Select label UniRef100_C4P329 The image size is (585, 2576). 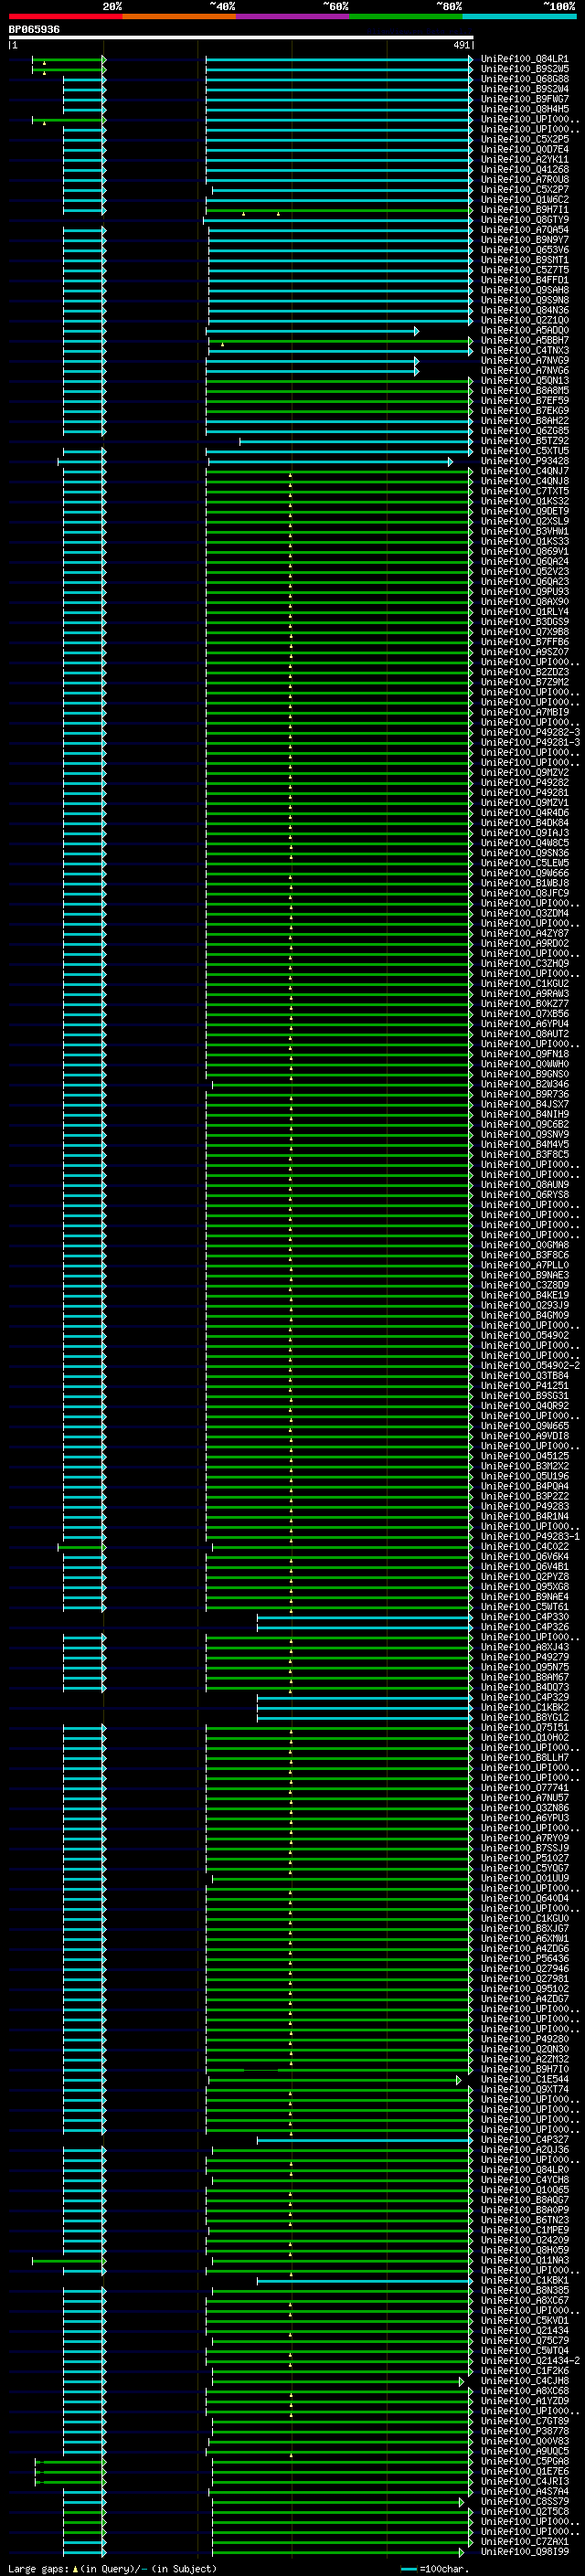click(524, 1697)
